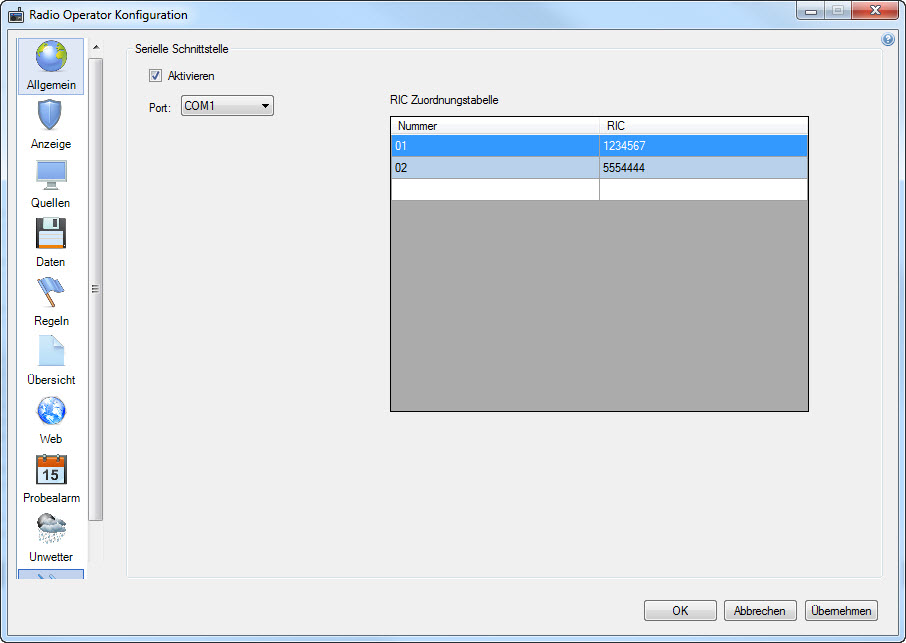Open the Regeln flag section

[51, 302]
